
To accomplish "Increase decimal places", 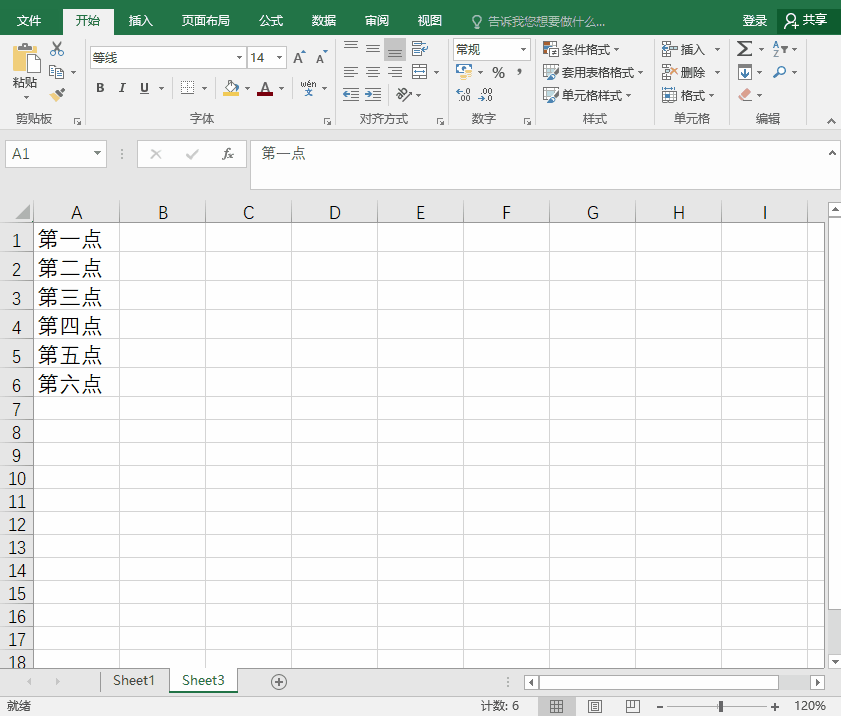I will tap(463, 95).
